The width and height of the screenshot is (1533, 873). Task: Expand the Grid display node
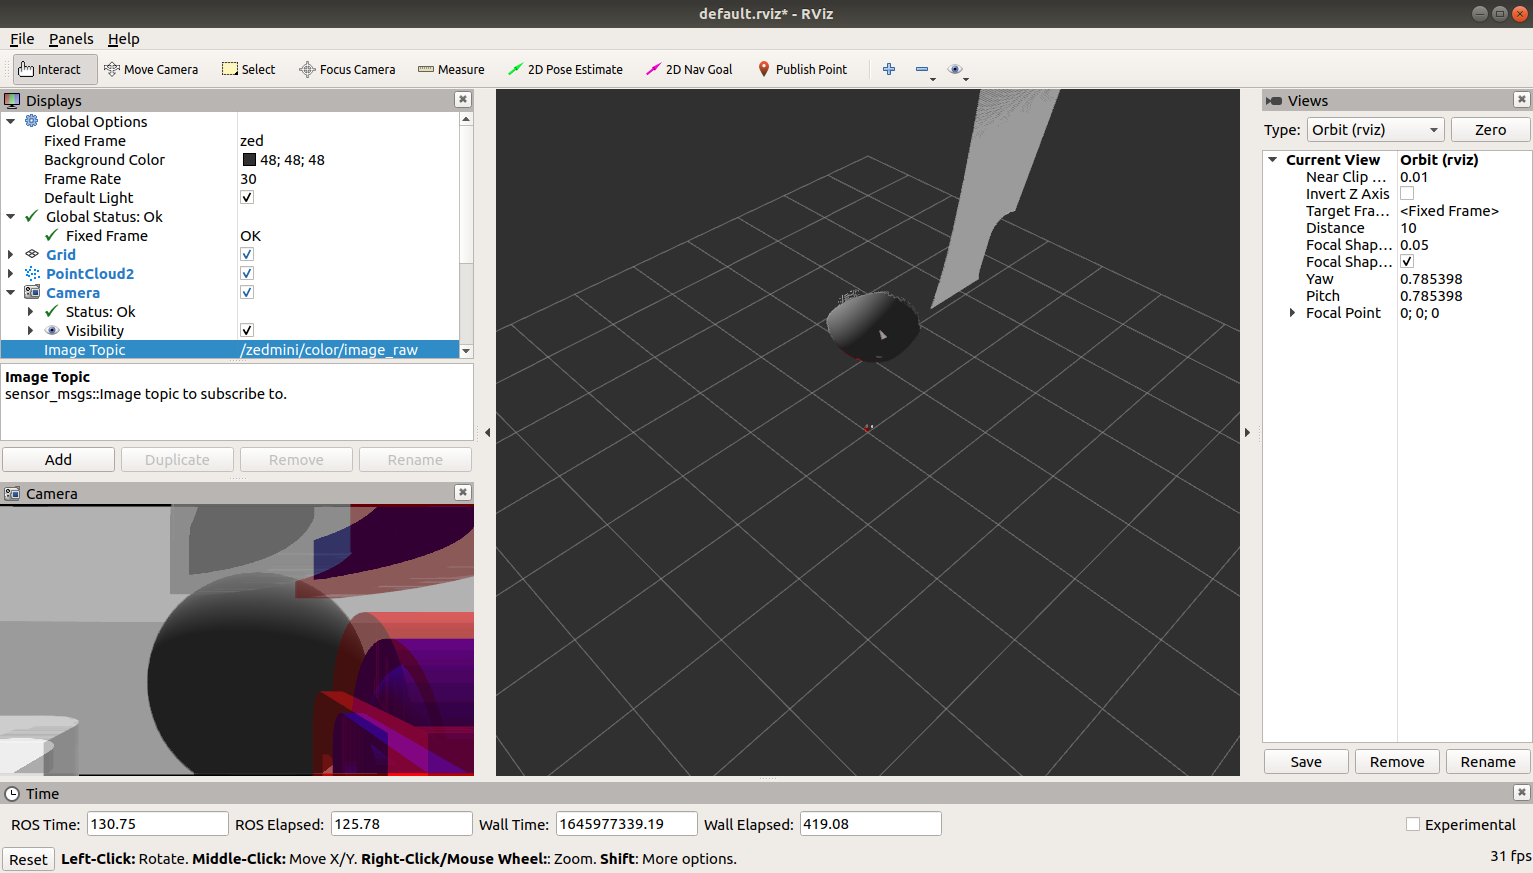[x=11, y=254]
